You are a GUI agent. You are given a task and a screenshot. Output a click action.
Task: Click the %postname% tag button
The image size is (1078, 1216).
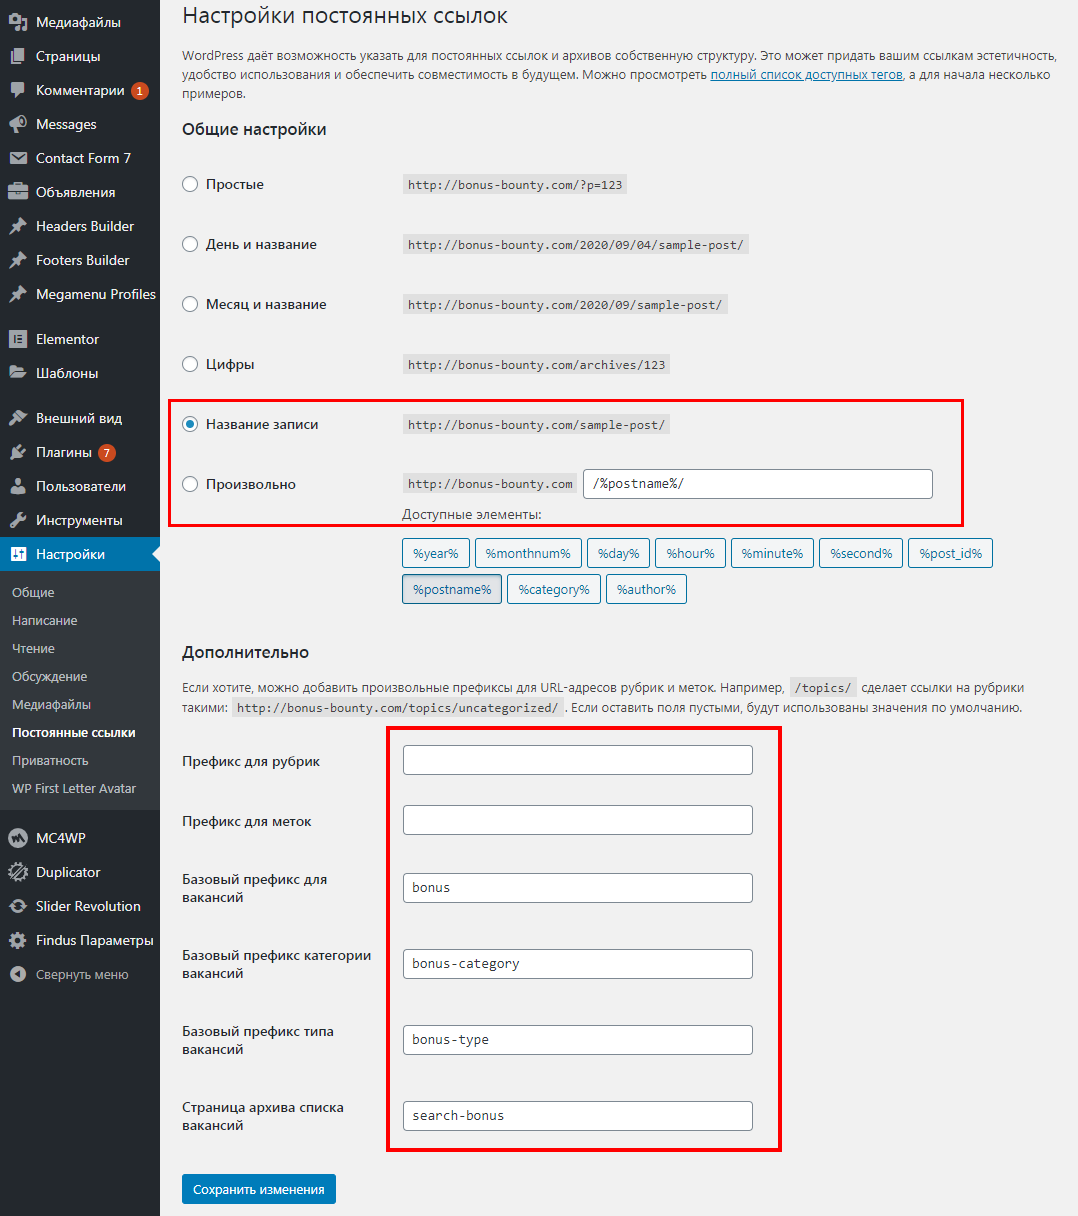452,589
